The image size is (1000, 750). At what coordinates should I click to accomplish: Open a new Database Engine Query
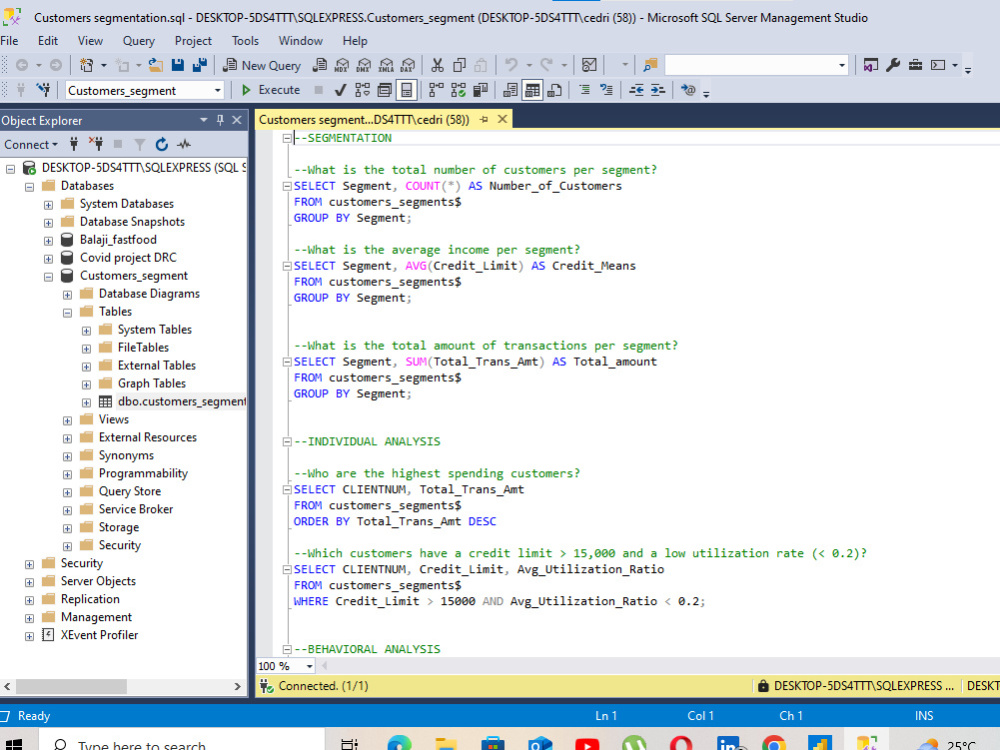coord(320,65)
